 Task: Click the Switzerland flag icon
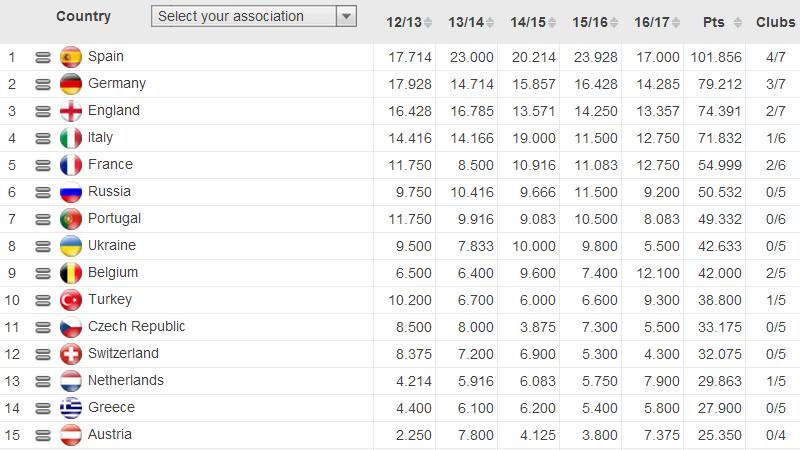coord(70,354)
